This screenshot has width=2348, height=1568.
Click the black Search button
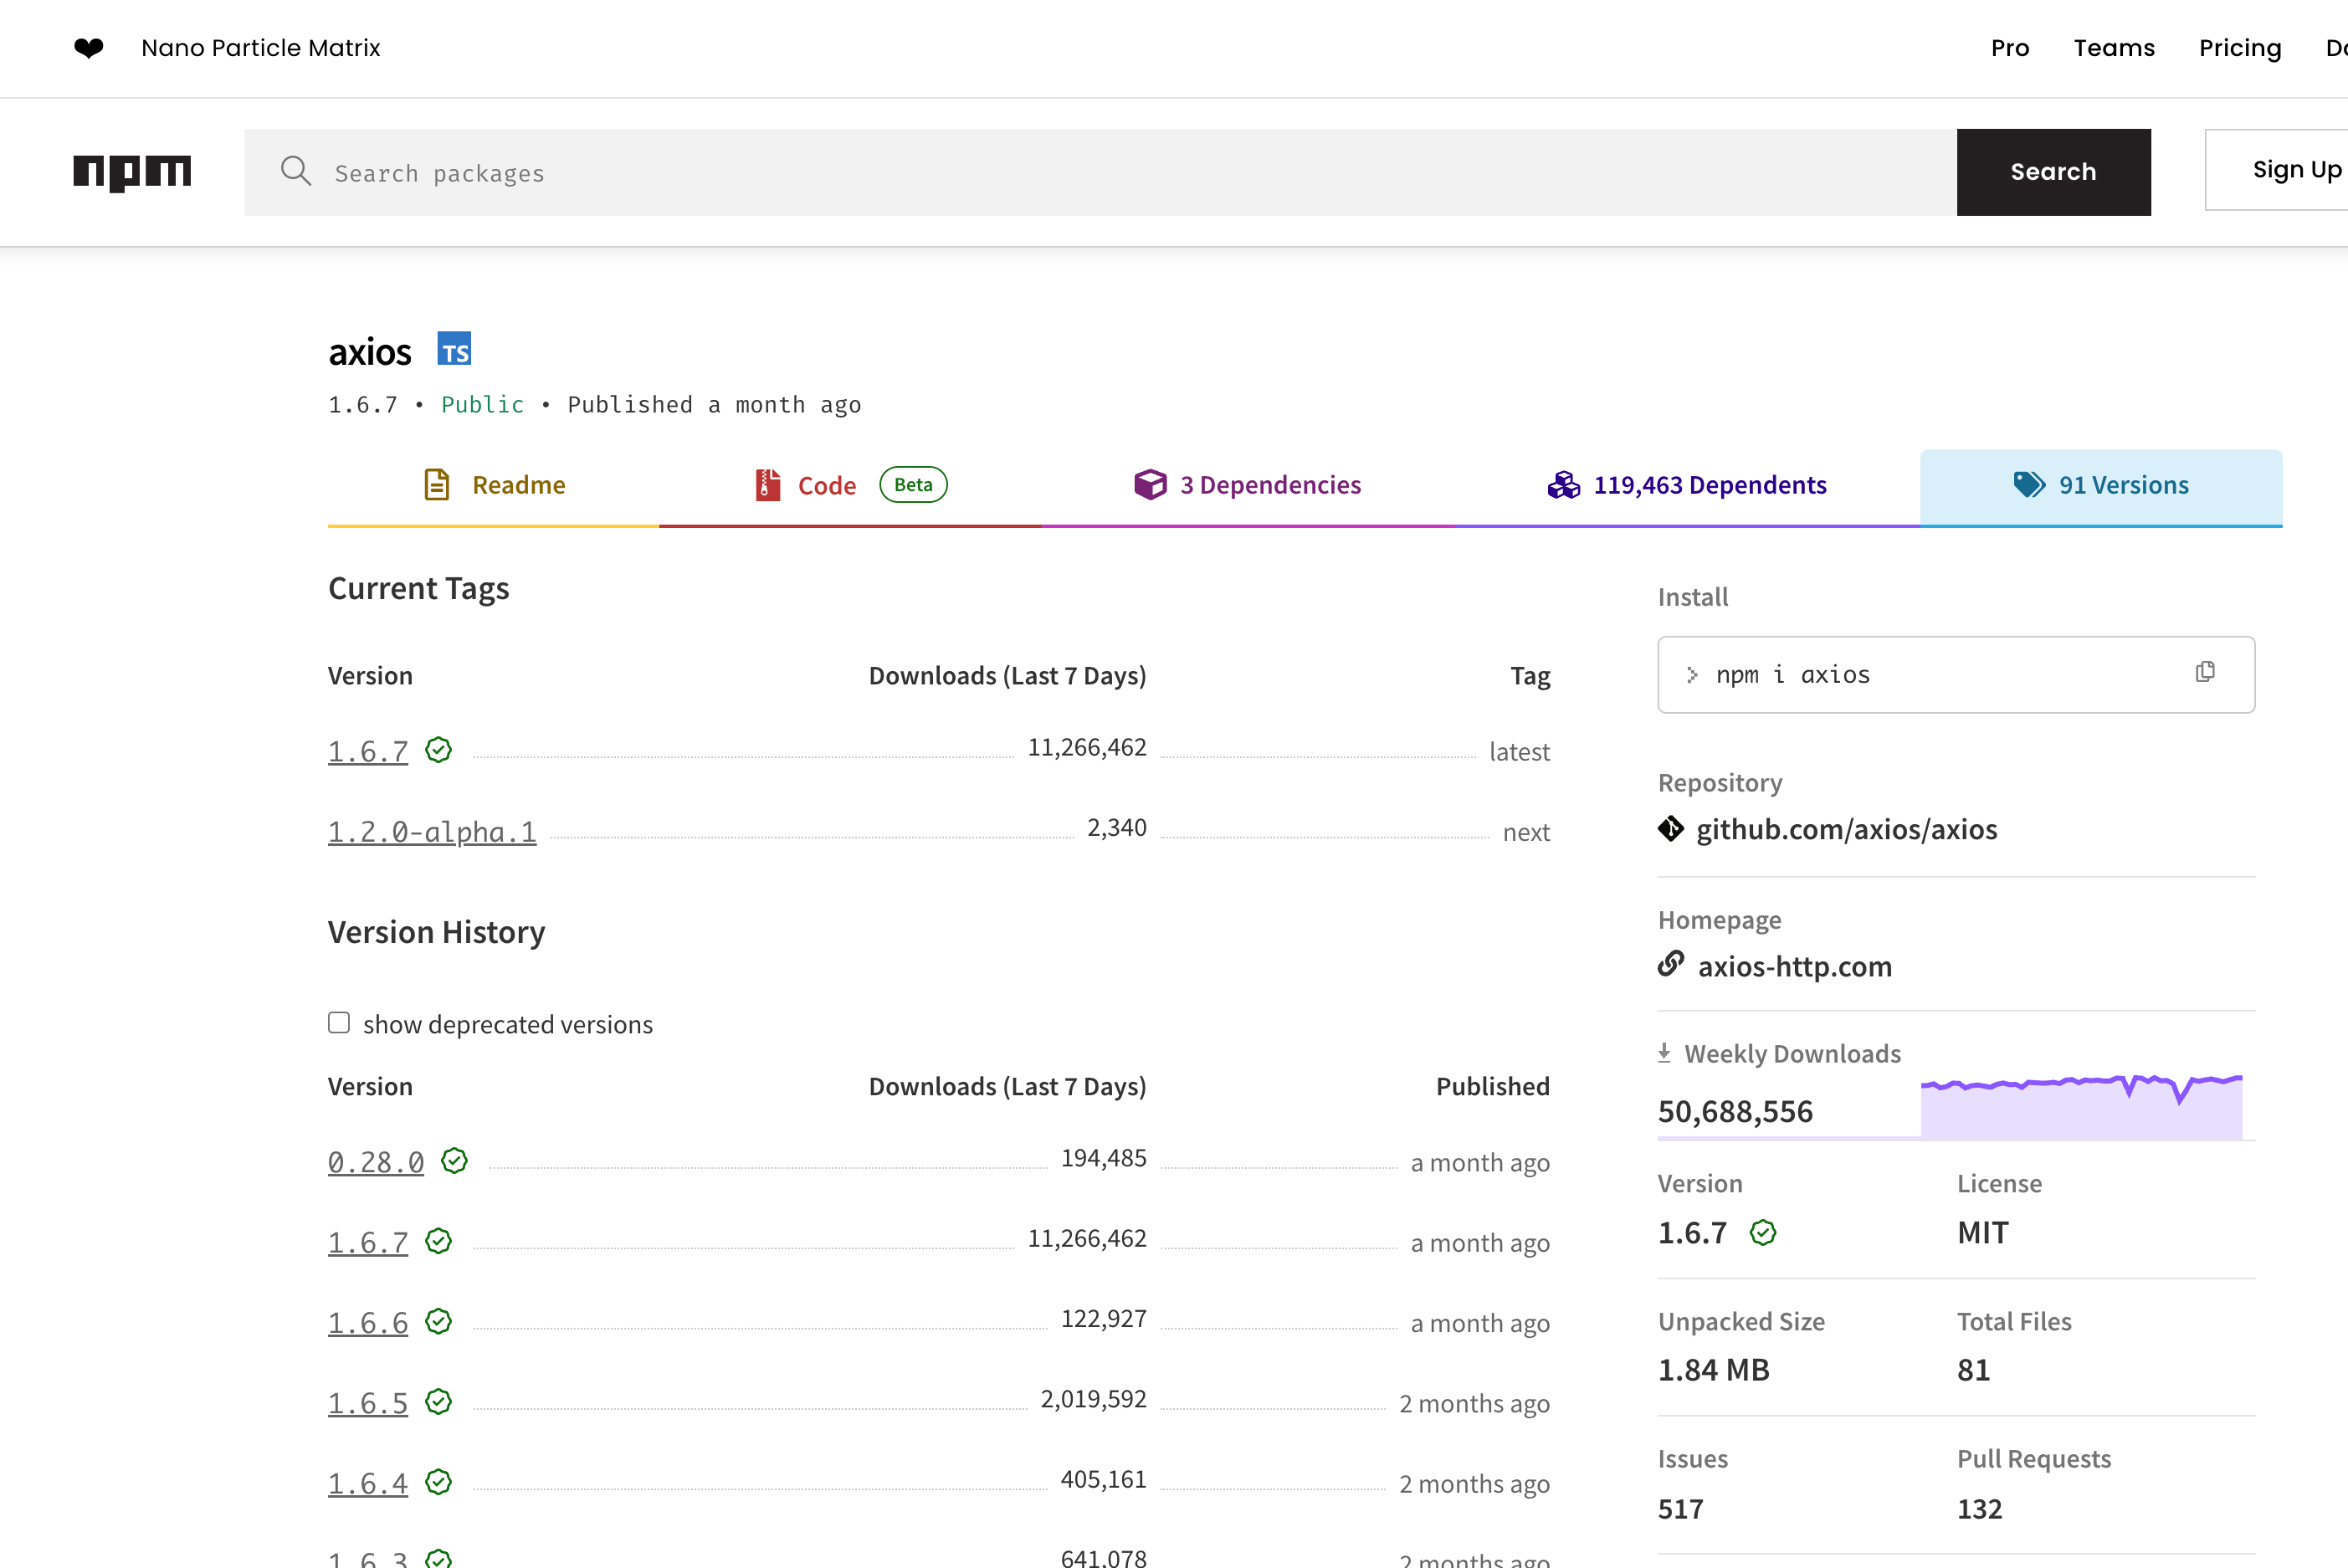(2054, 172)
